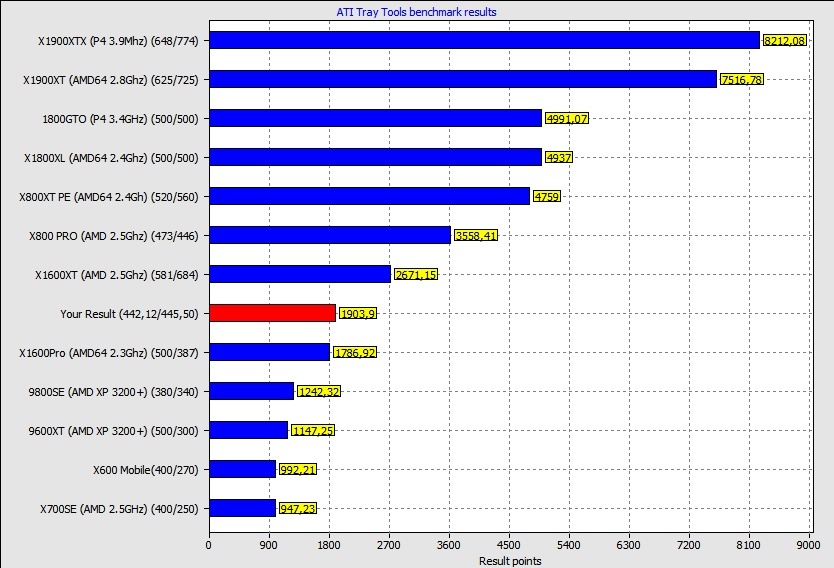Click the yellow value label 8212,08

pos(785,40)
